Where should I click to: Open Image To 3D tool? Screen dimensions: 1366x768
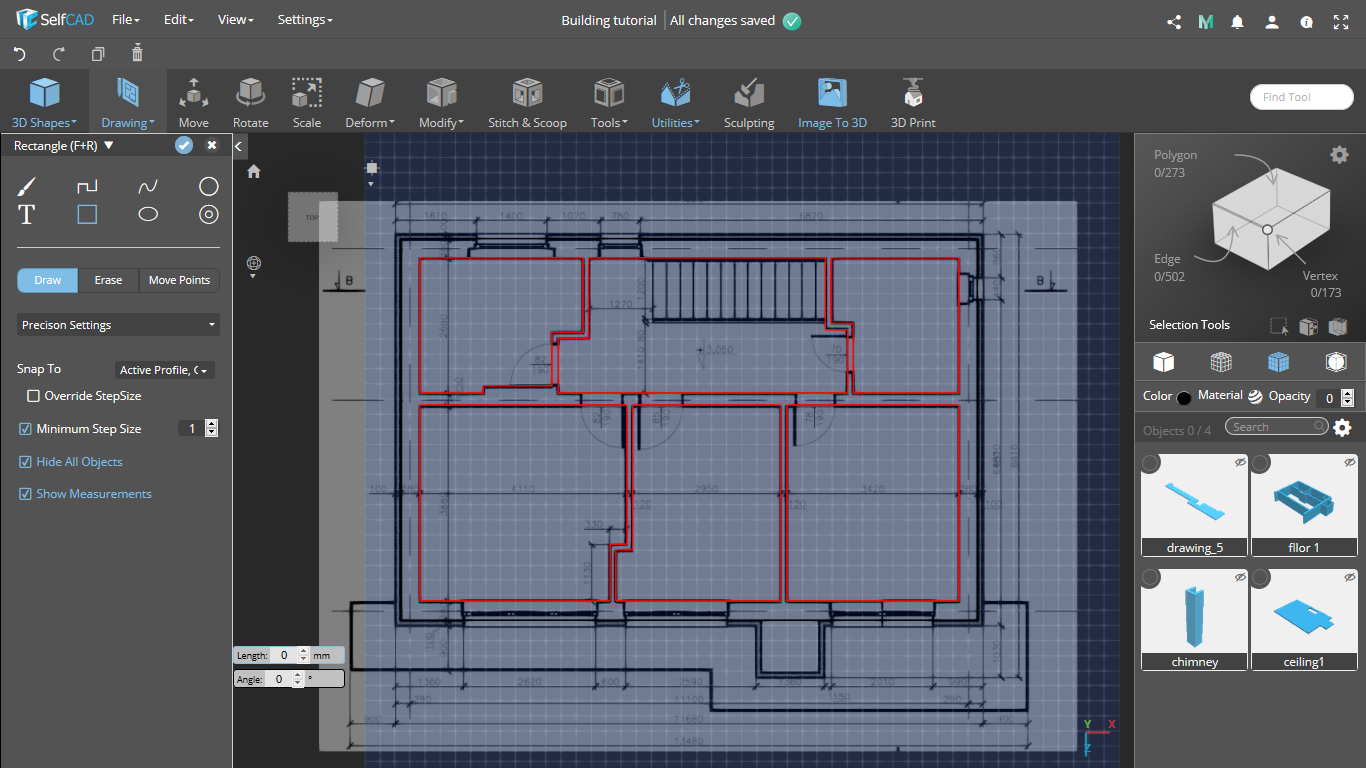[832, 104]
